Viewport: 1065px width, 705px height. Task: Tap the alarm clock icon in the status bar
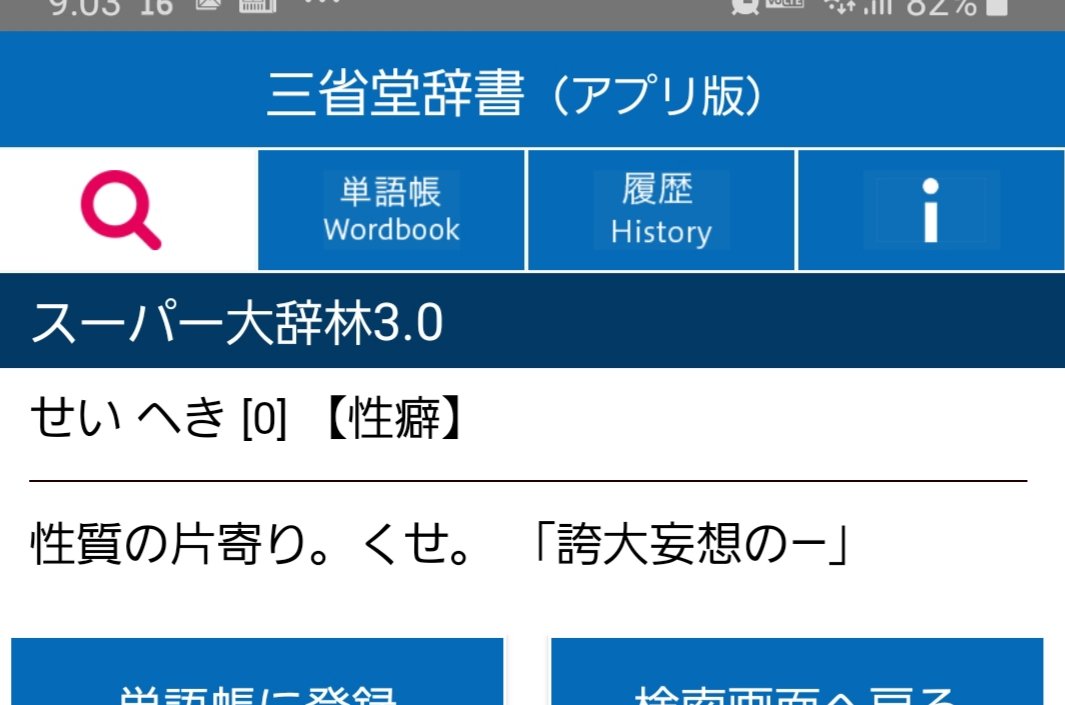point(742,8)
